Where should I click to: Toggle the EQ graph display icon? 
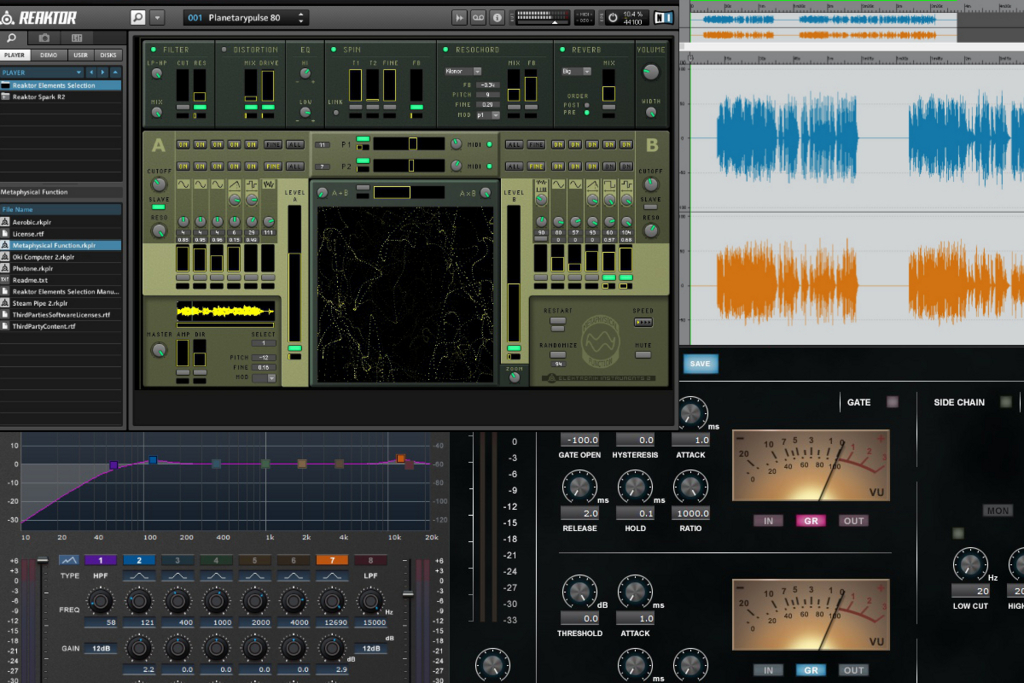pyautogui.click(x=69, y=560)
